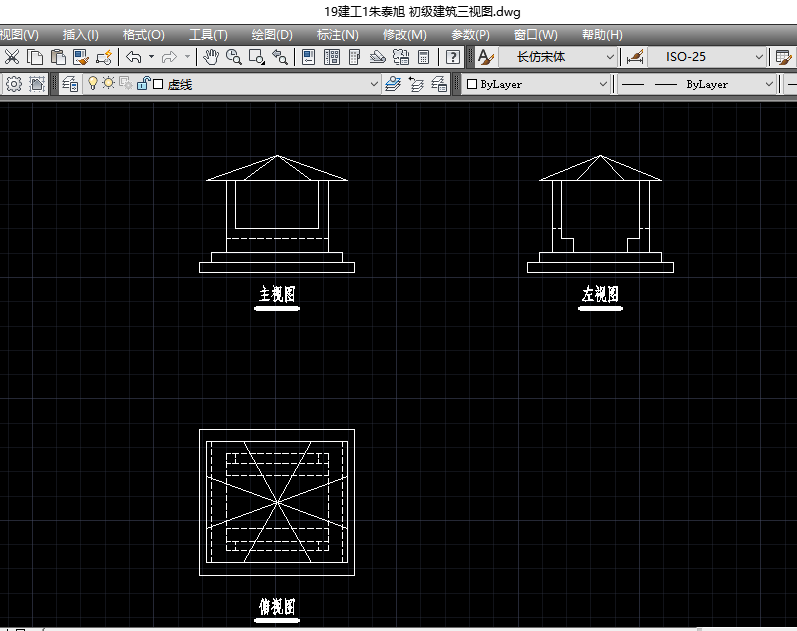Image resolution: width=797 pixels, height=631 pixels.
Task: Open the 标注(N) menu
Action: [x=336, y=34]
